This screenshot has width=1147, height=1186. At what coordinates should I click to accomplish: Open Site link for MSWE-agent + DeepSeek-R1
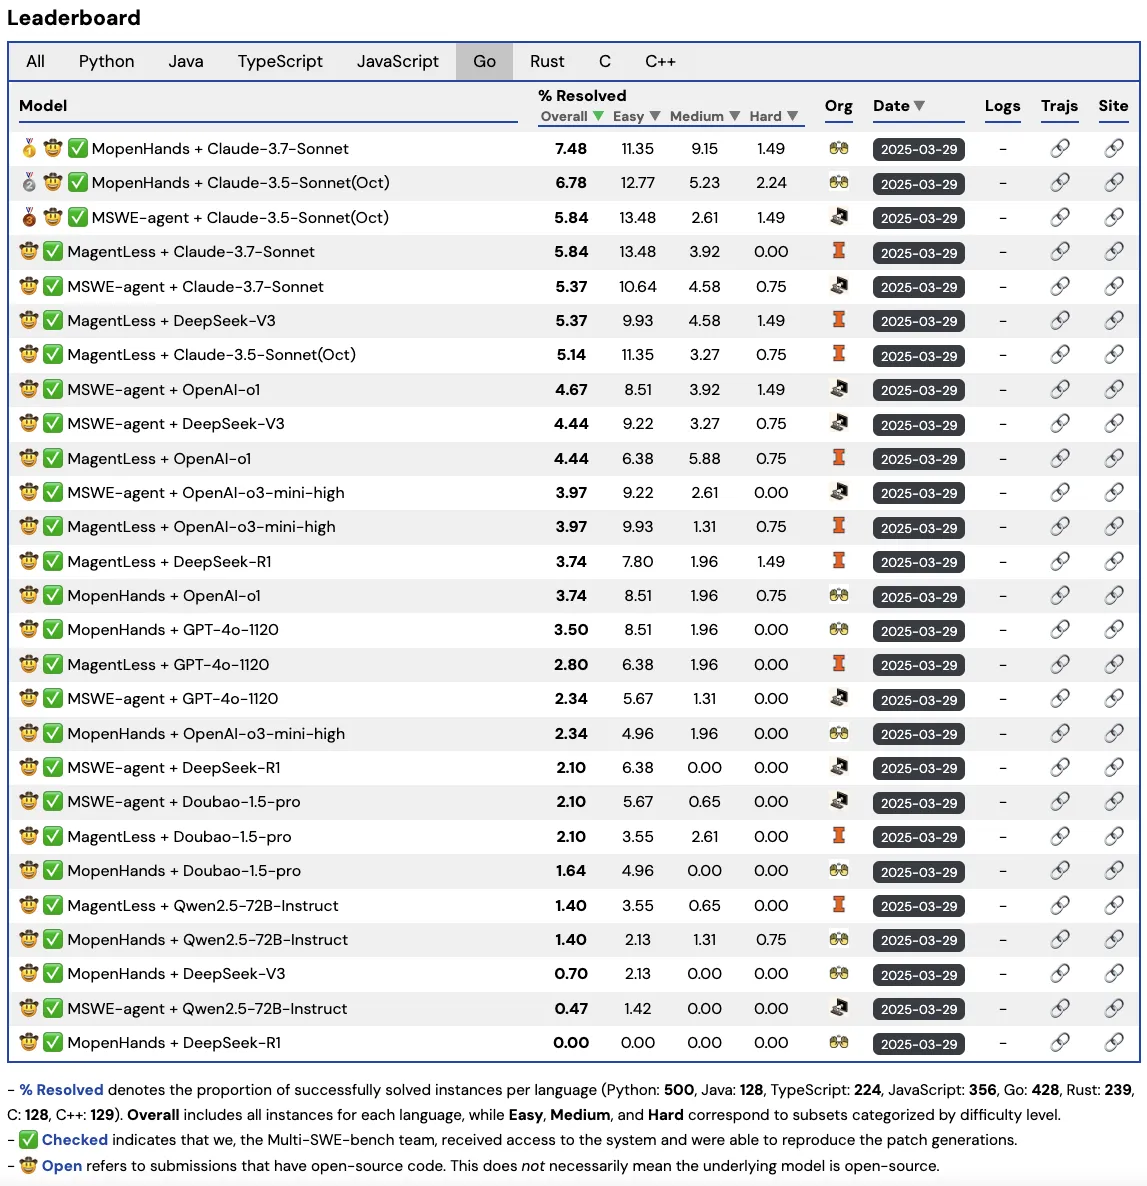pyautogui.click(x=1113, y=767)
